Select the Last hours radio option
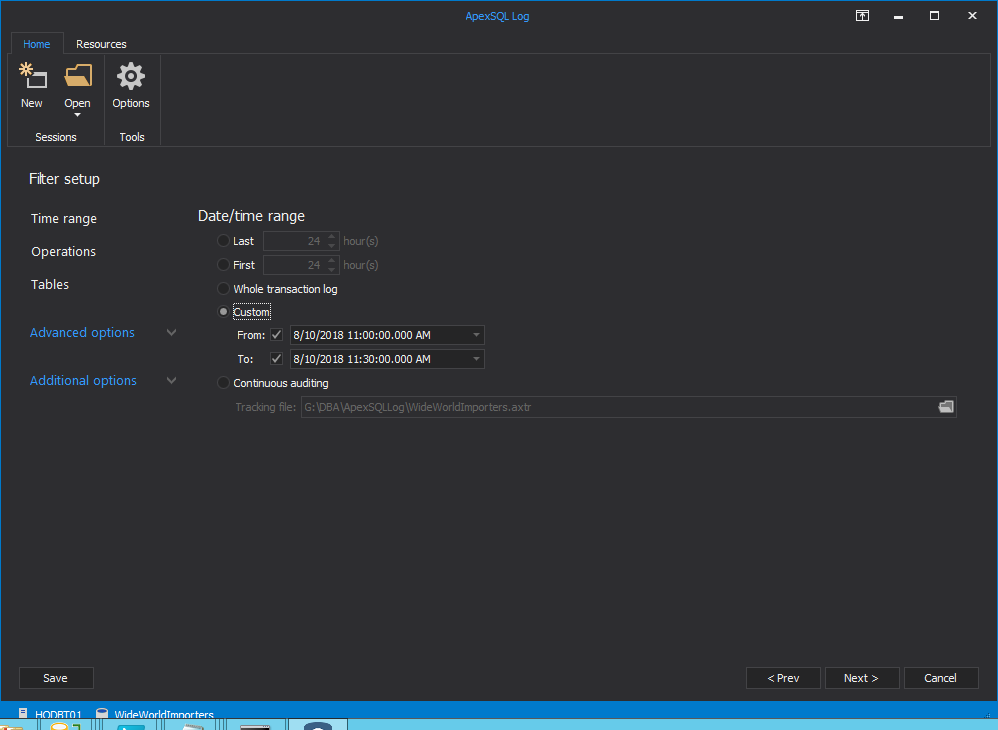 pos(223,241)
